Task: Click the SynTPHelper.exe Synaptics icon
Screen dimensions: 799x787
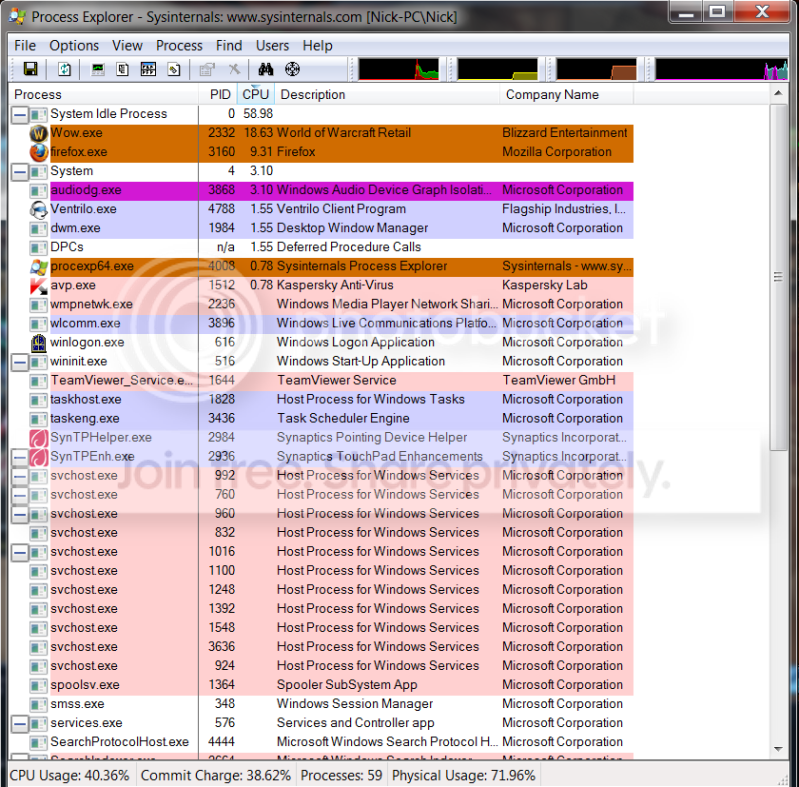Action: (x=39, y=438)
